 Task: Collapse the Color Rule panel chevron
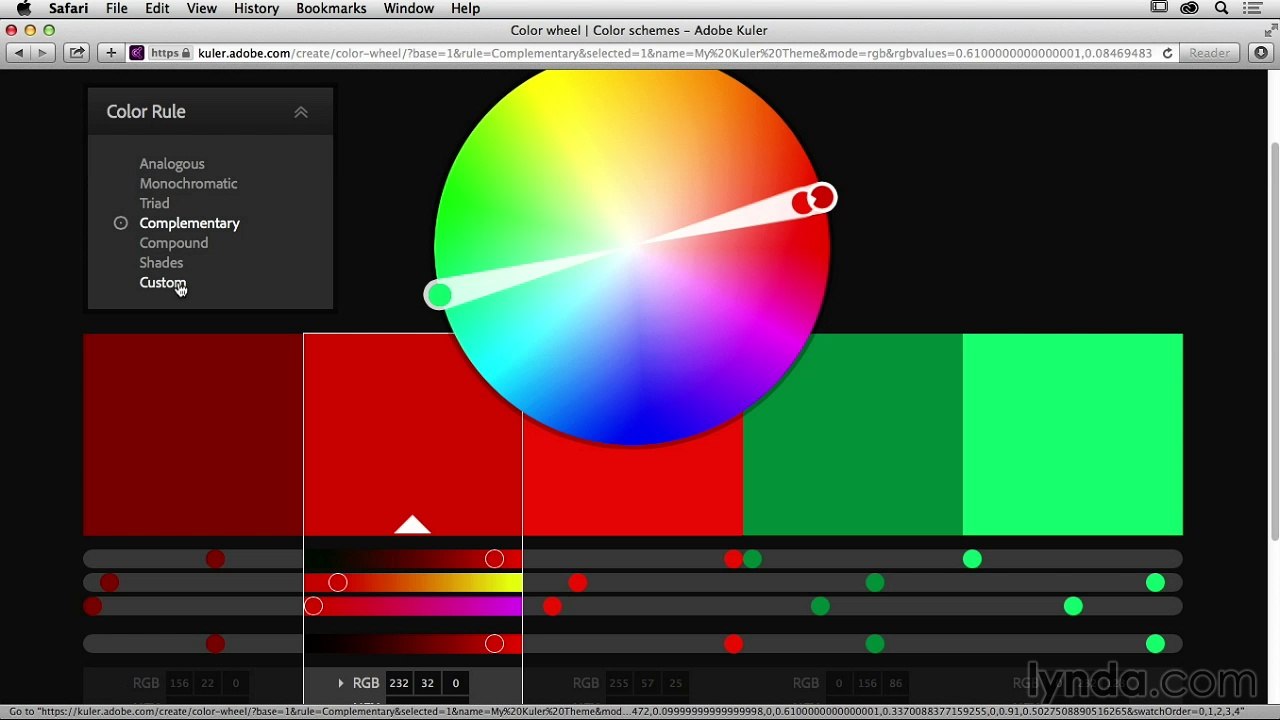coord(301,112)
